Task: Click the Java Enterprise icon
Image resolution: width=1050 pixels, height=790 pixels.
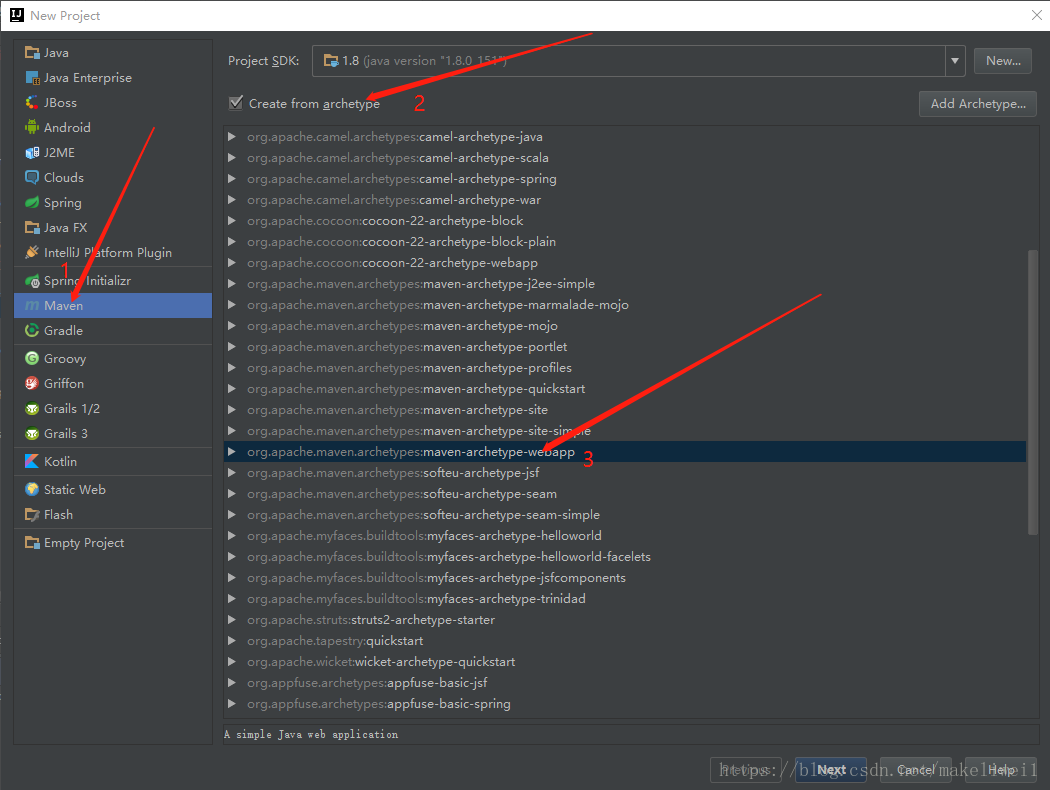Action: pyautogui.click(x=31, y=78)
